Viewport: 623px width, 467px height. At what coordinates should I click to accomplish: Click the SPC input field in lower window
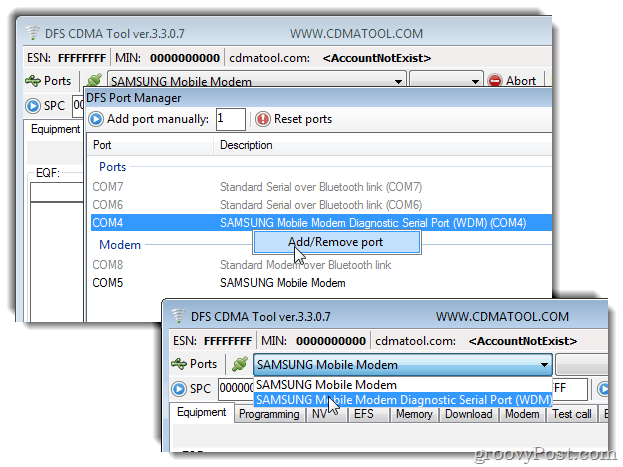pos(236,389)
